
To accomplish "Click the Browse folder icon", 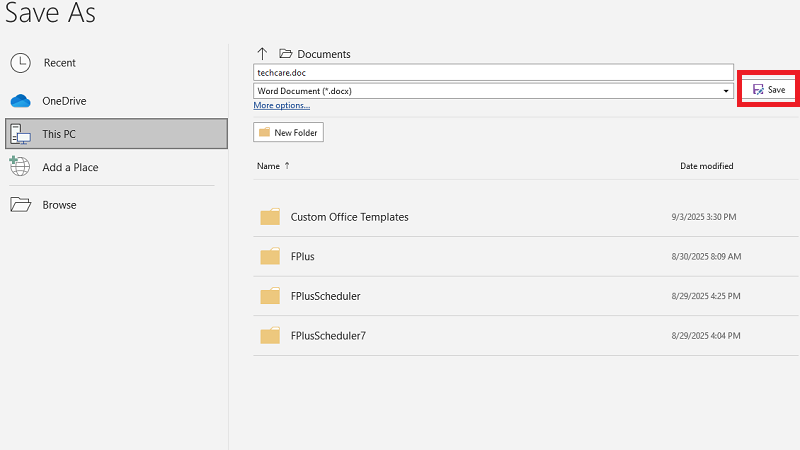I will (x=20, y=205).
